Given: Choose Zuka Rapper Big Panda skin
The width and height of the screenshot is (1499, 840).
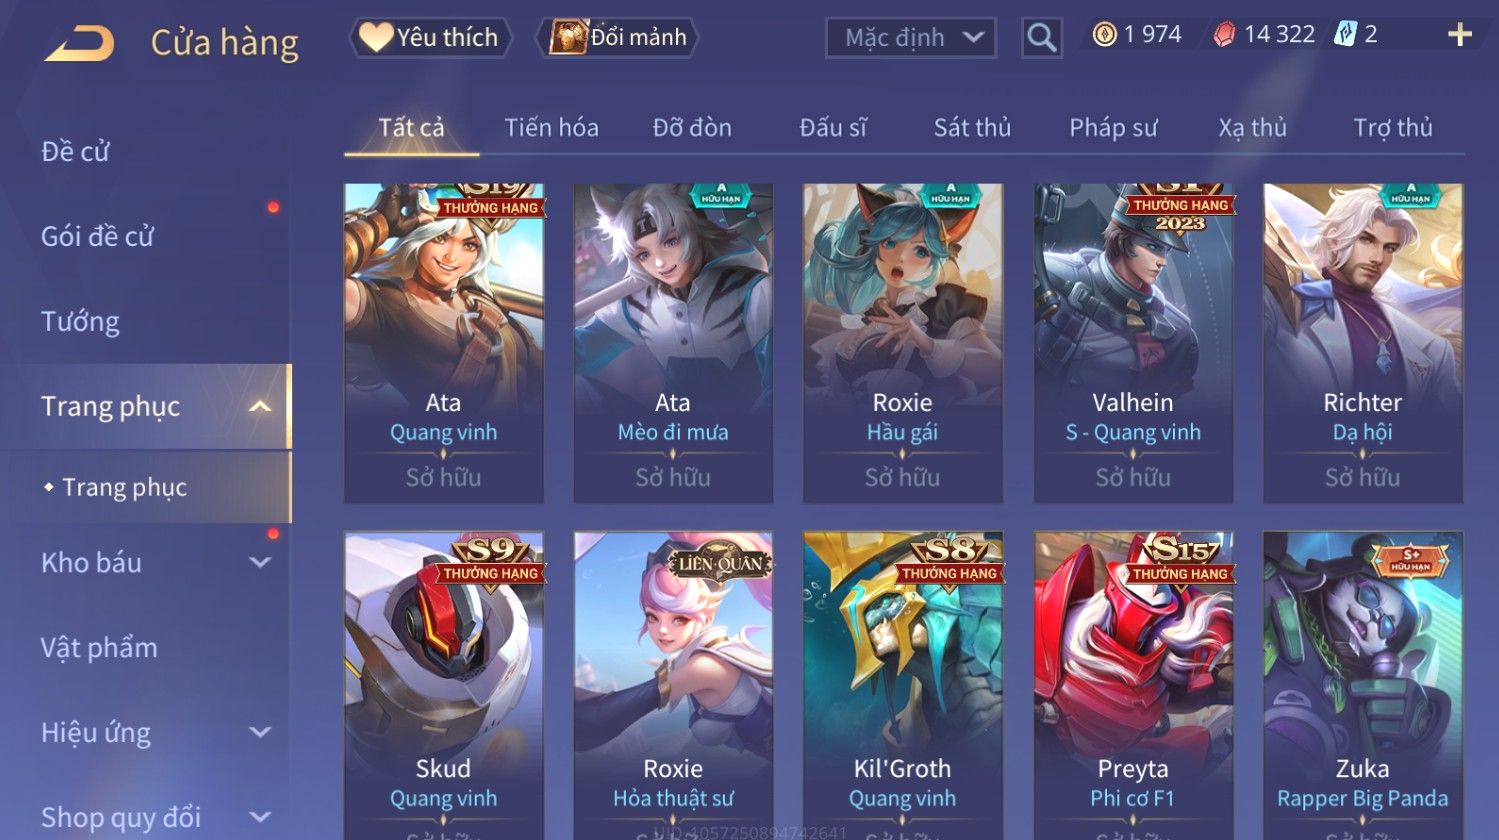Looking at the screenshot, I should (1363, 686).
